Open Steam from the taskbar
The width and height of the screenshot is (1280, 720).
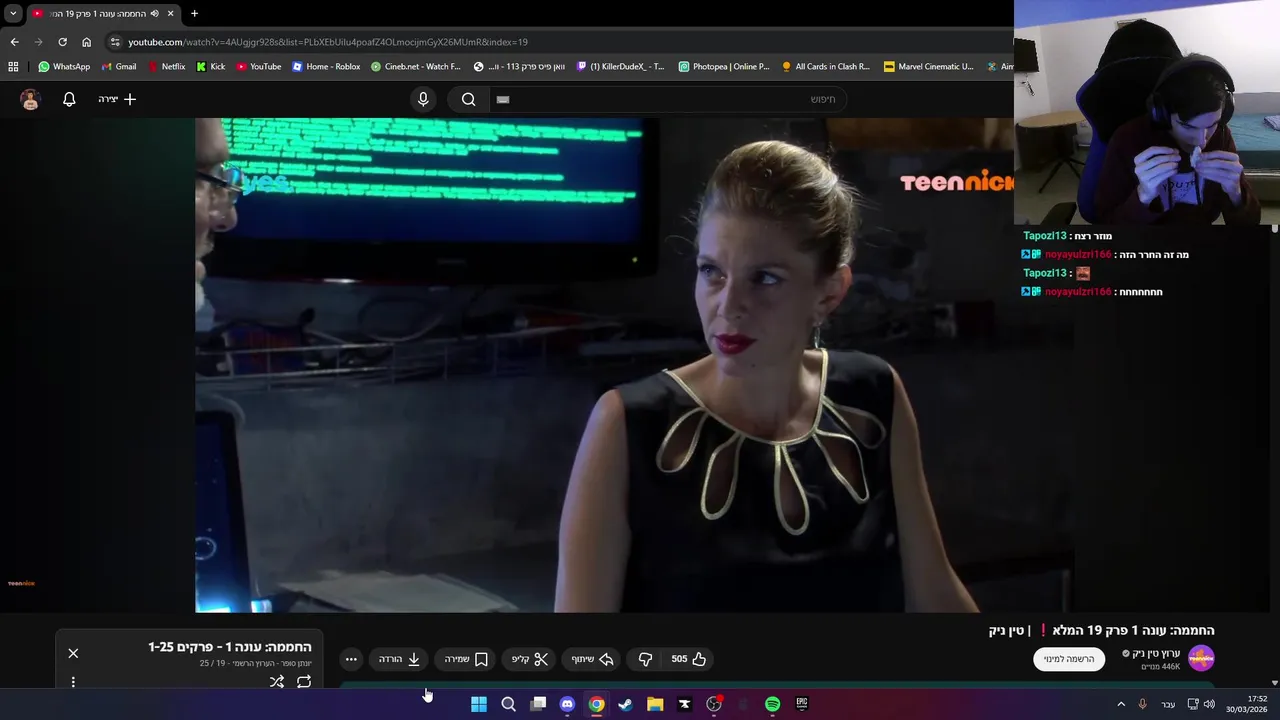pyautogui.click(x=625, y=704)
